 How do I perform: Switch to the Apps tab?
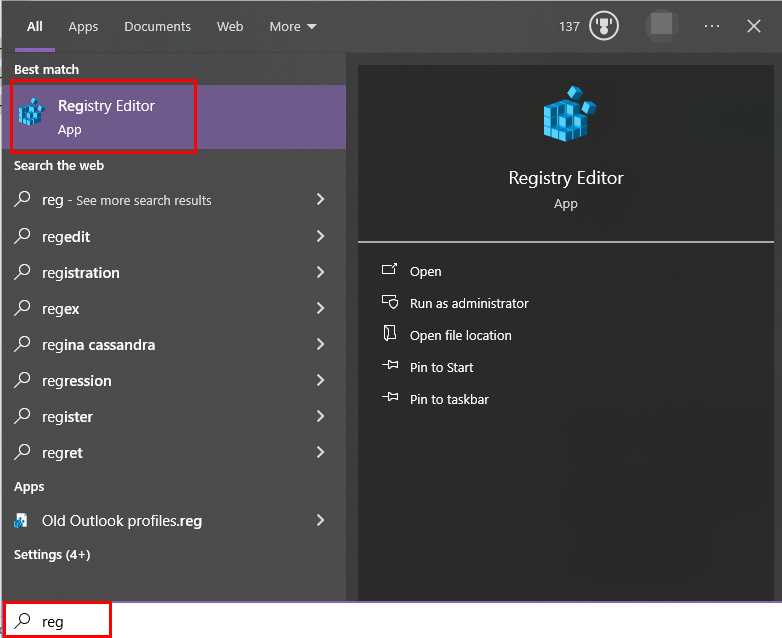(x=83, y=26)
